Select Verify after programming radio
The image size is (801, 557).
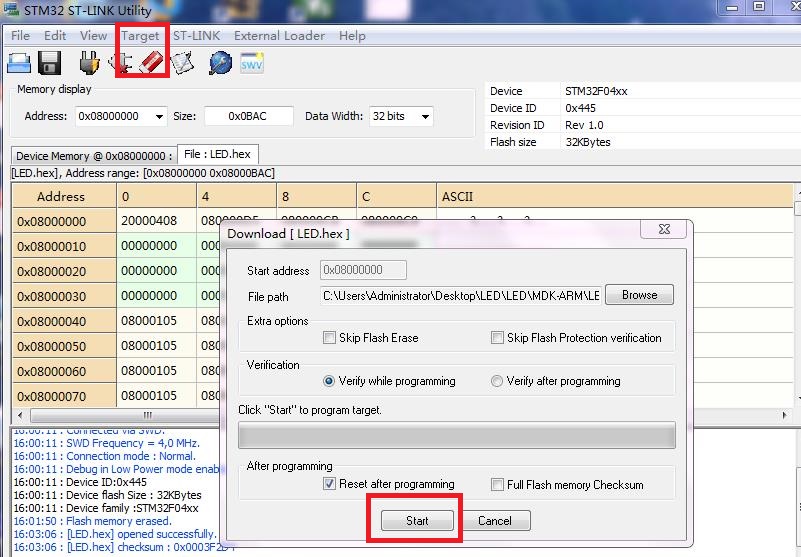(x=497, y=381)
